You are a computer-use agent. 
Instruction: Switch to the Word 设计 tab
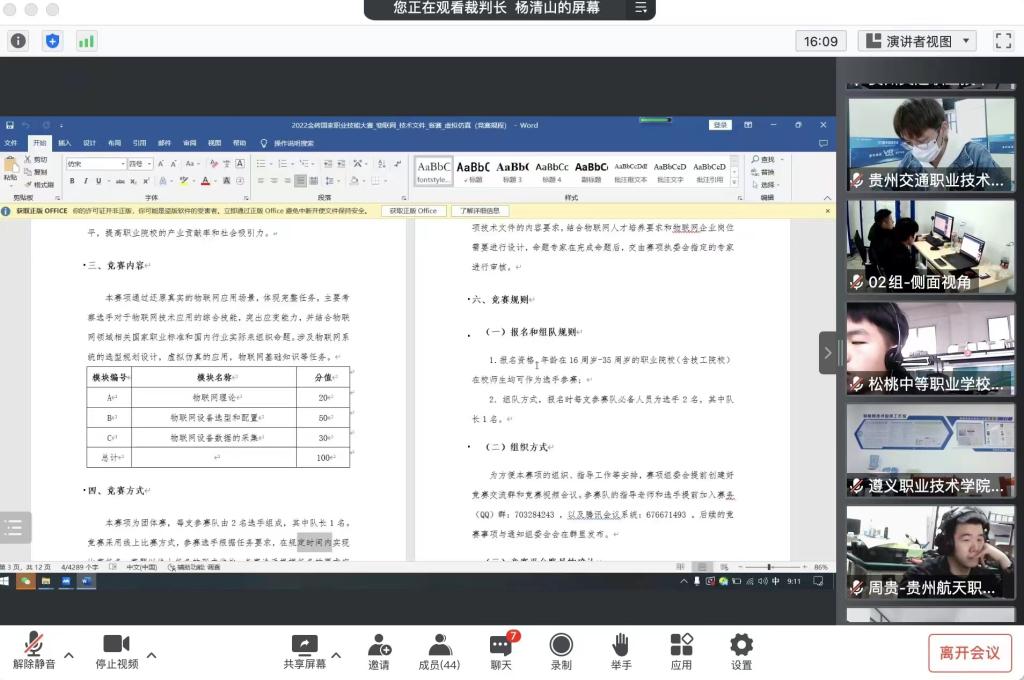[89, 143]
